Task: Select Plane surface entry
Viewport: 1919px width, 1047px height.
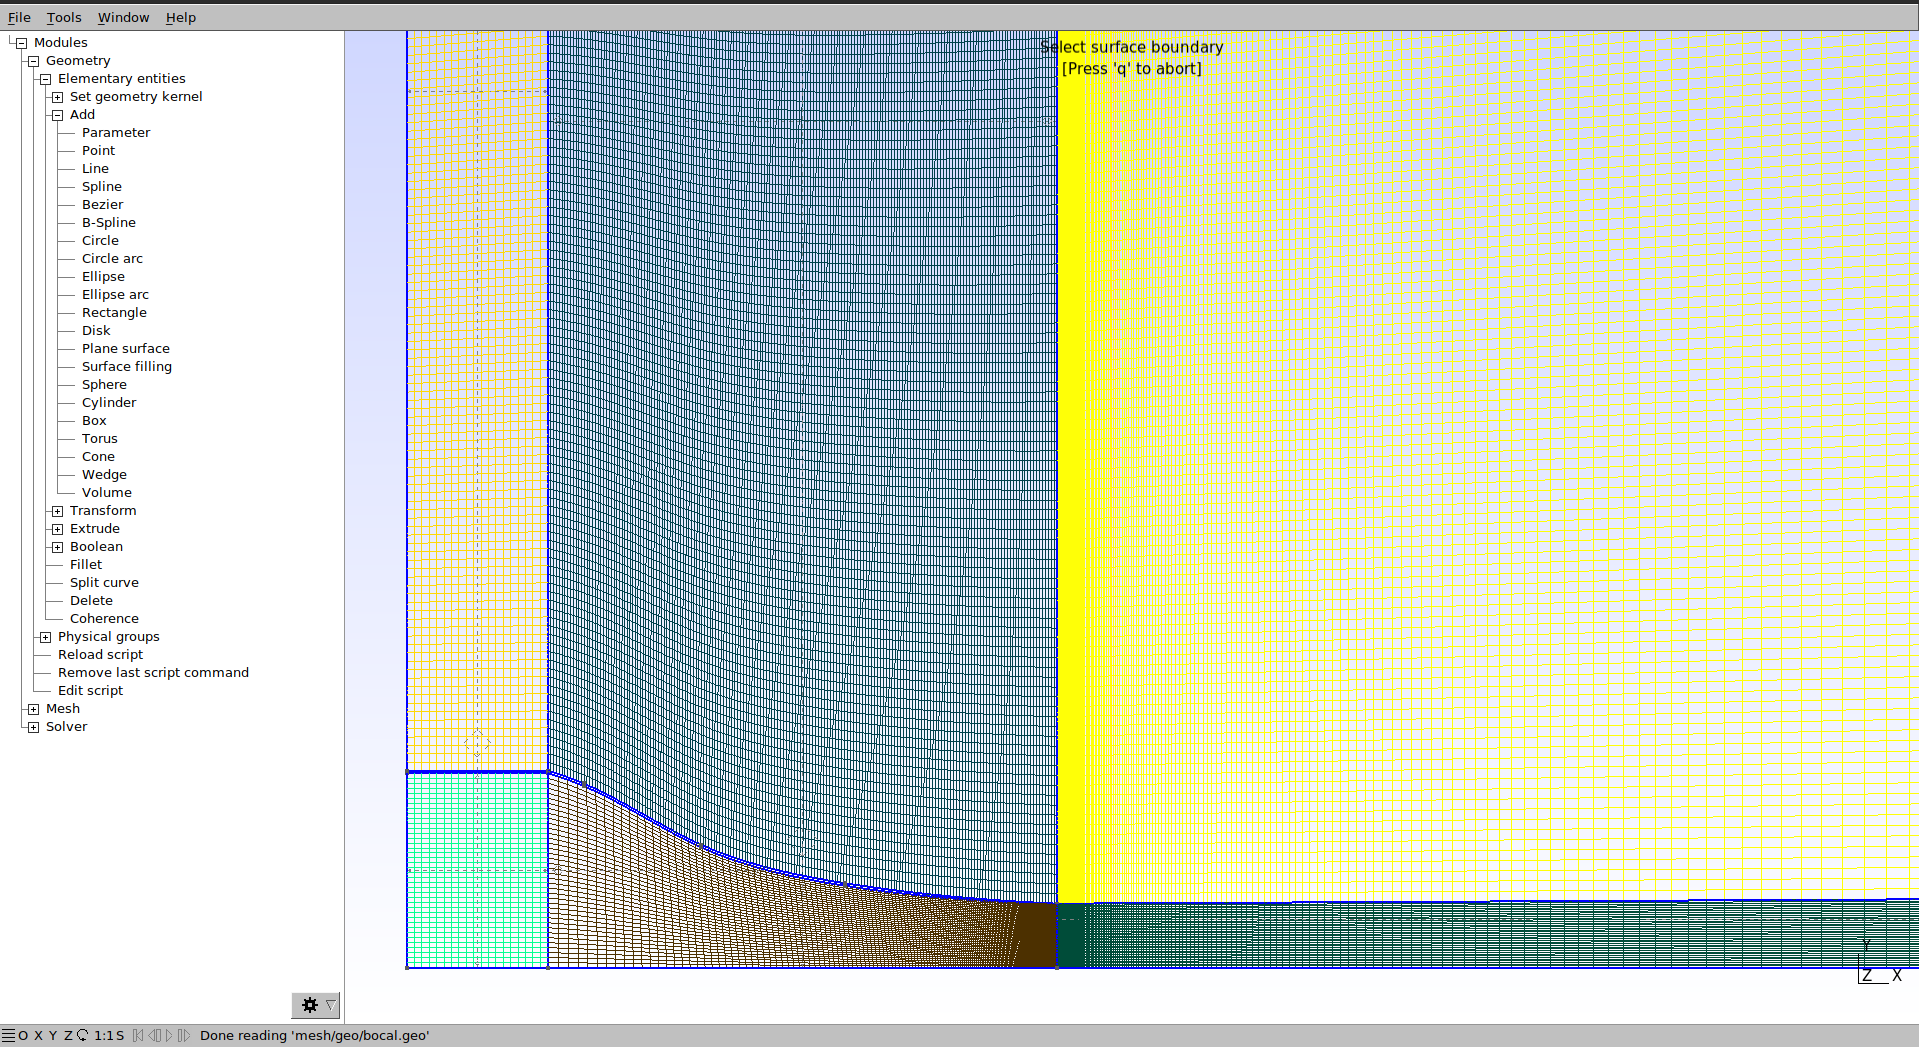Action: click(126, 348)
